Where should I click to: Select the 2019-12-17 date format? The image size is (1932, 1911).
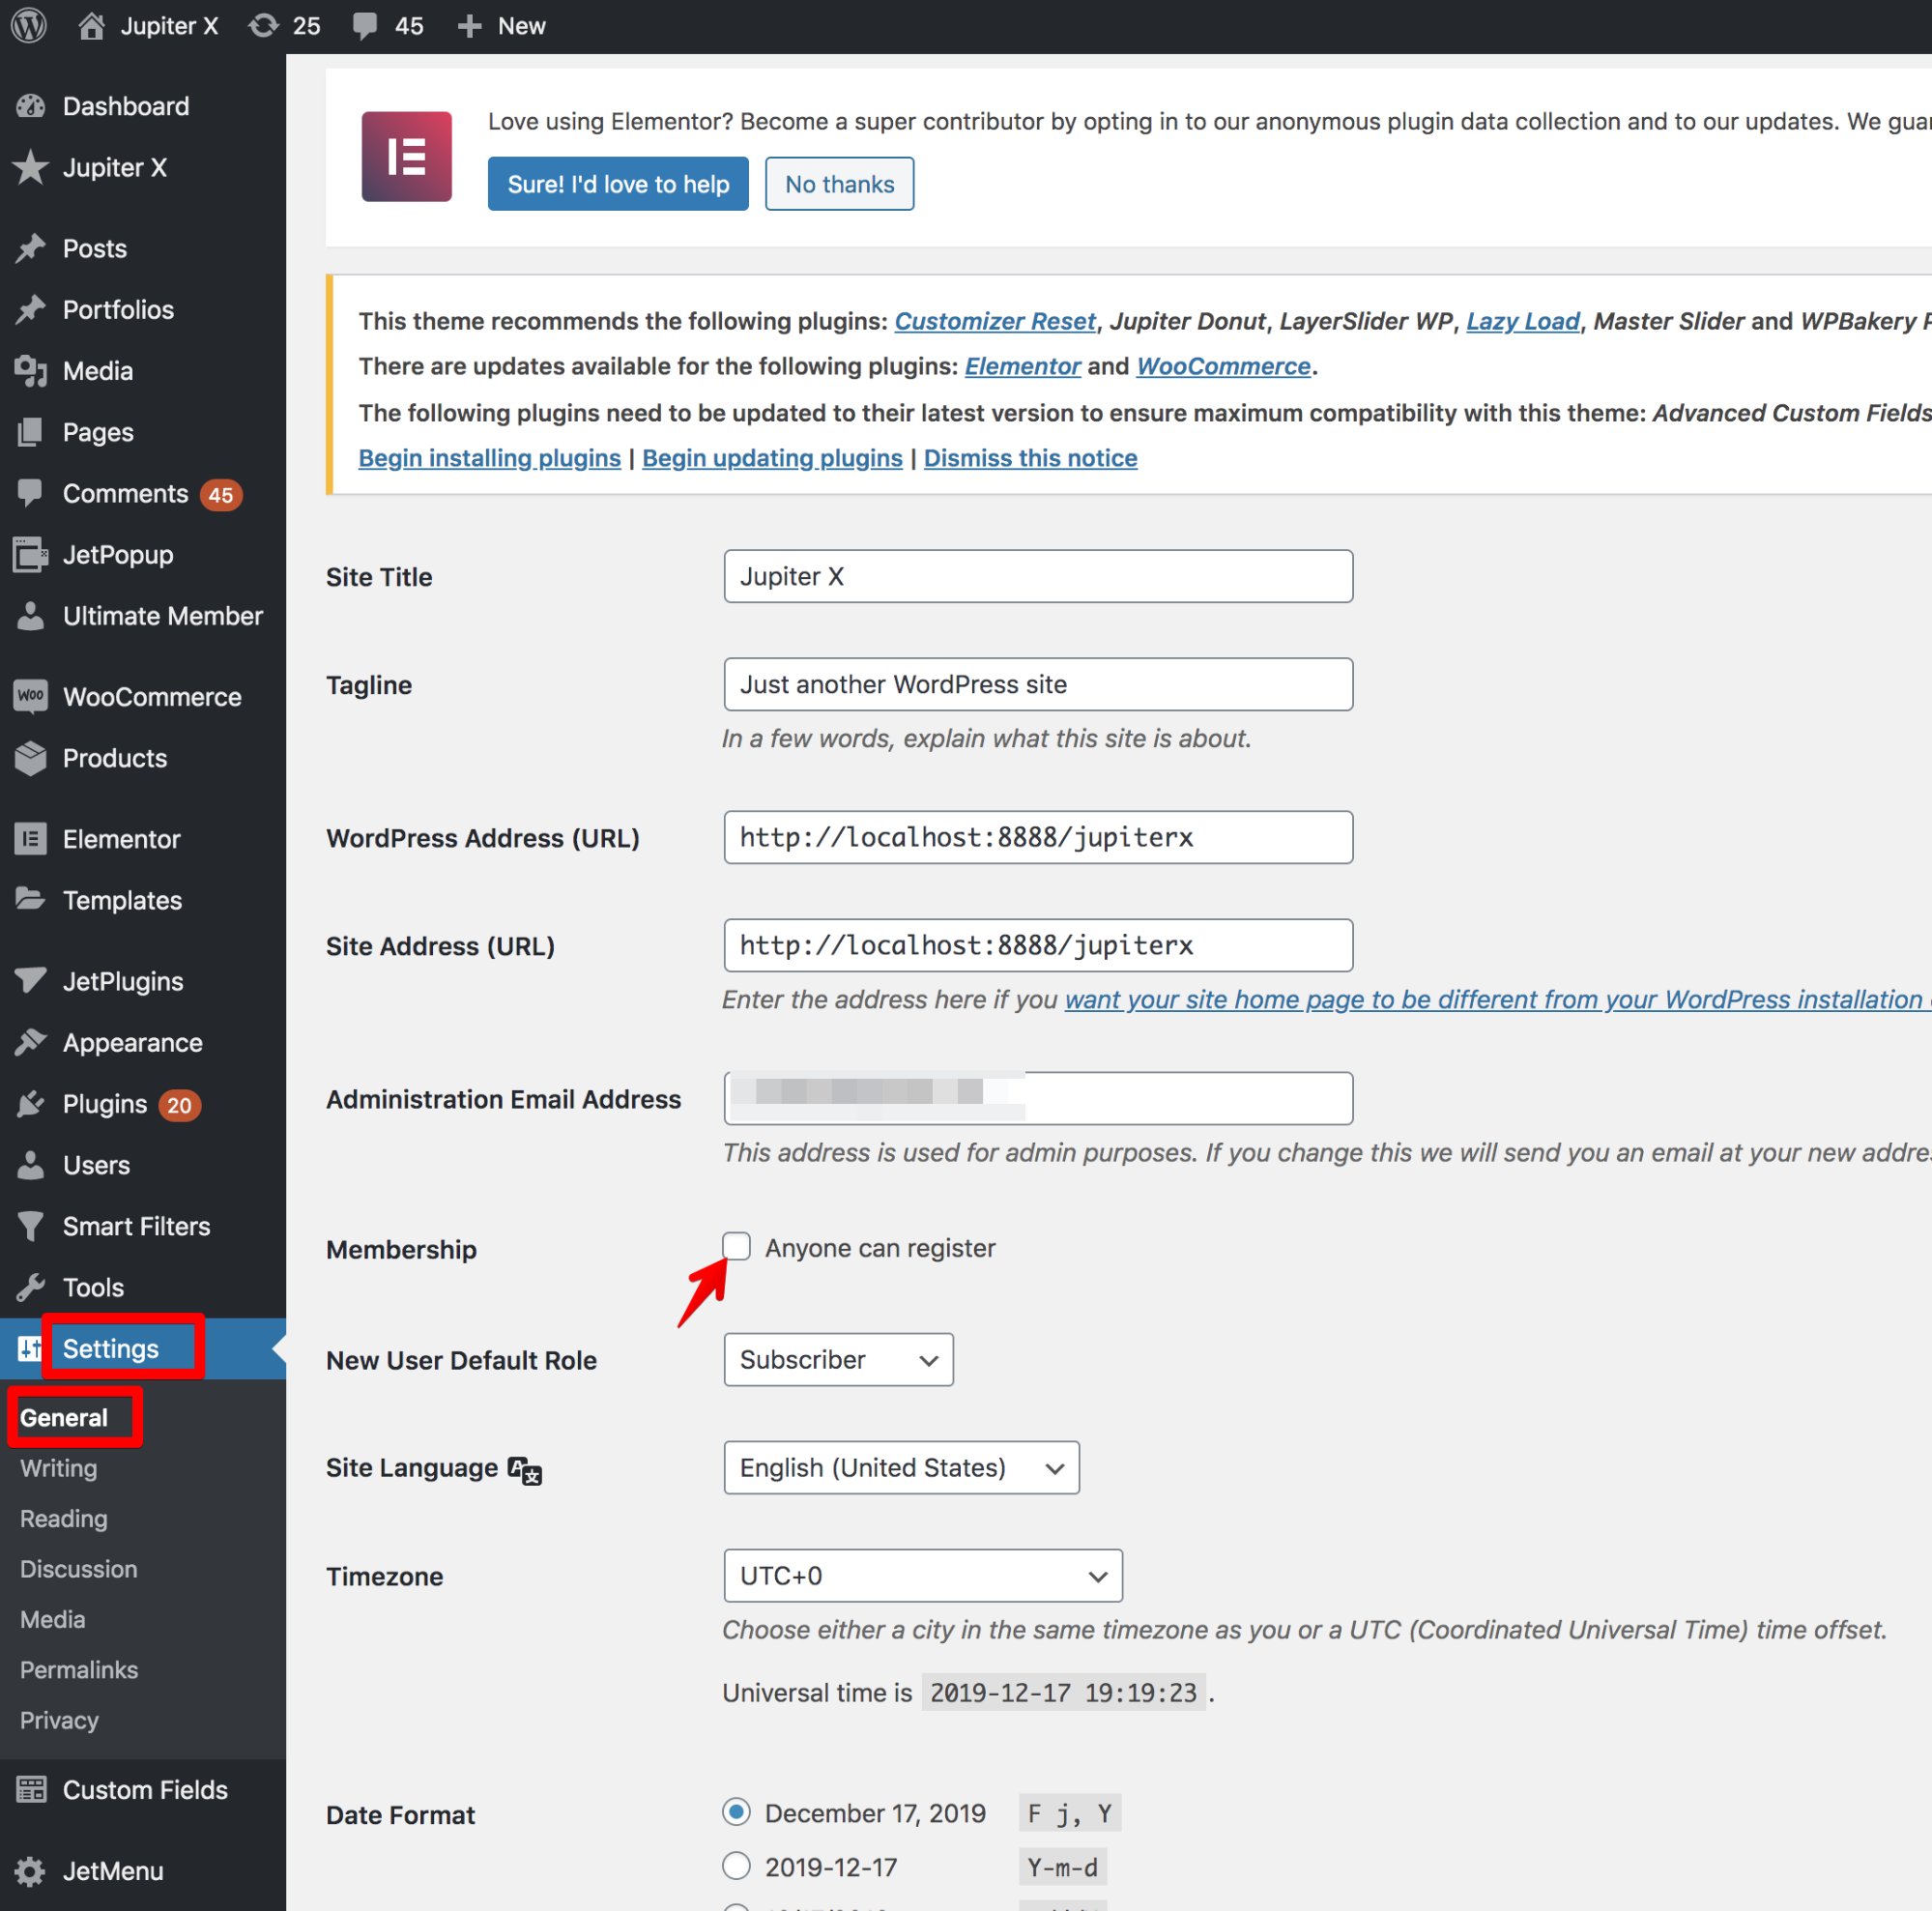pos(736,1866)
